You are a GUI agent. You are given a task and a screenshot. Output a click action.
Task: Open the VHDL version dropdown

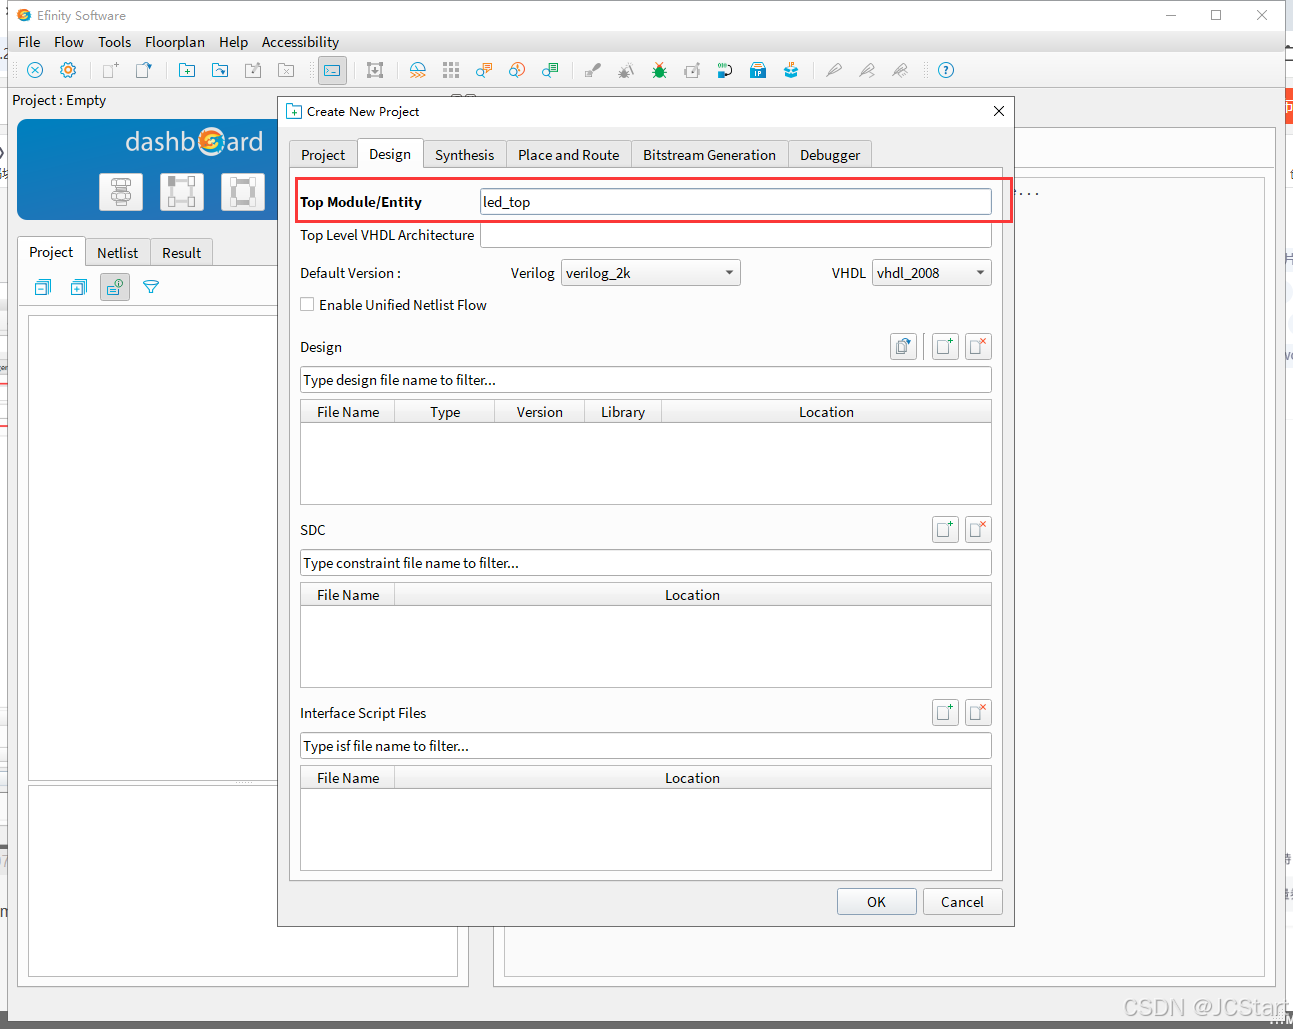[x=932, y=273]
